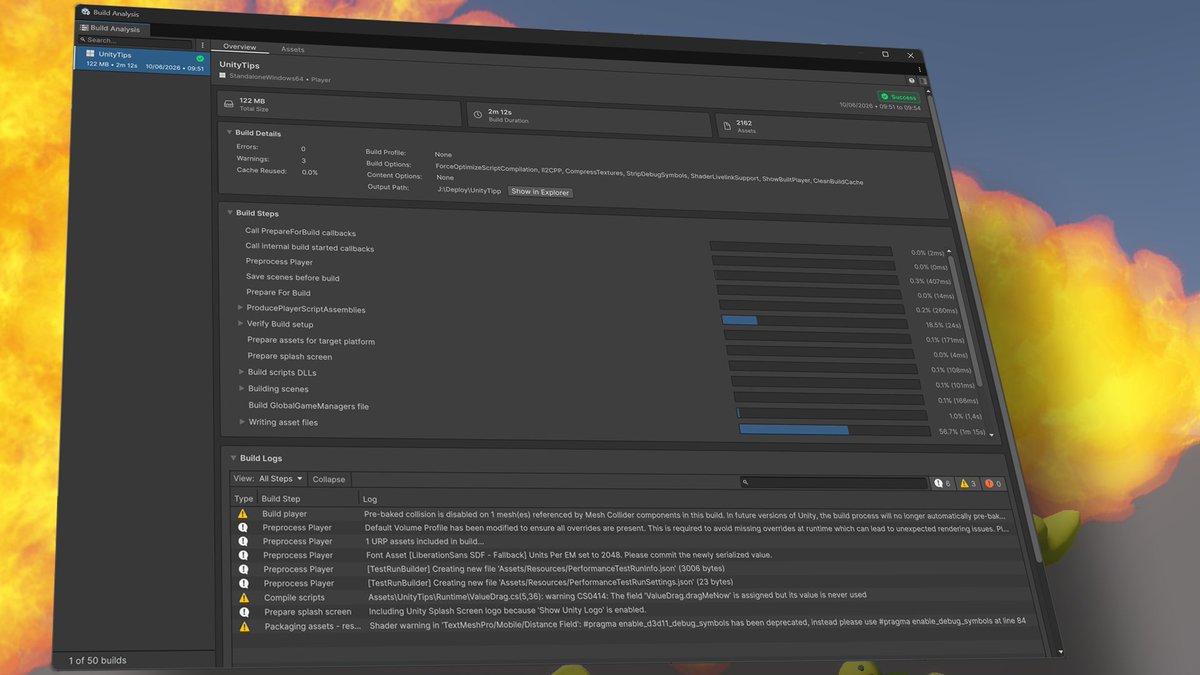Image resolution: width=1200 pixels, height=675 pixels.
Task: Click the warning icon on the Compile scripts row
Action: pos(243,597)
